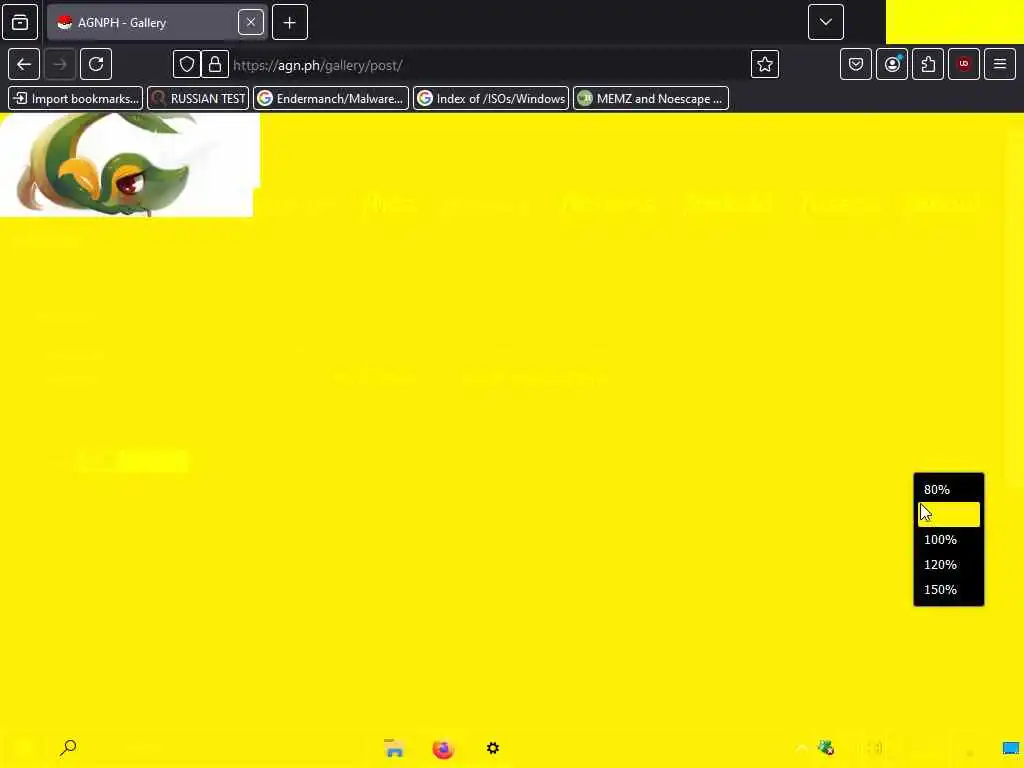Open MEMZ and Noescape bookmark
This screenshot has height=768, width=1024.
[651, 99]
